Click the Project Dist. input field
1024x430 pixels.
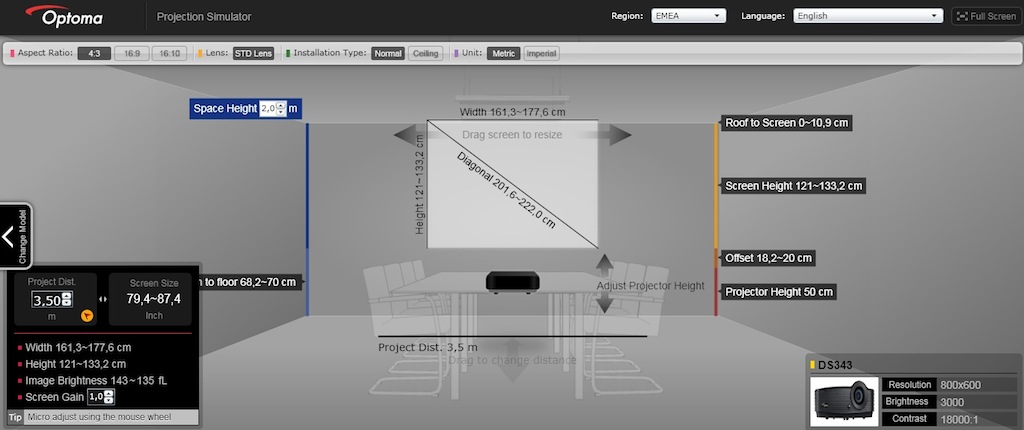46,300
